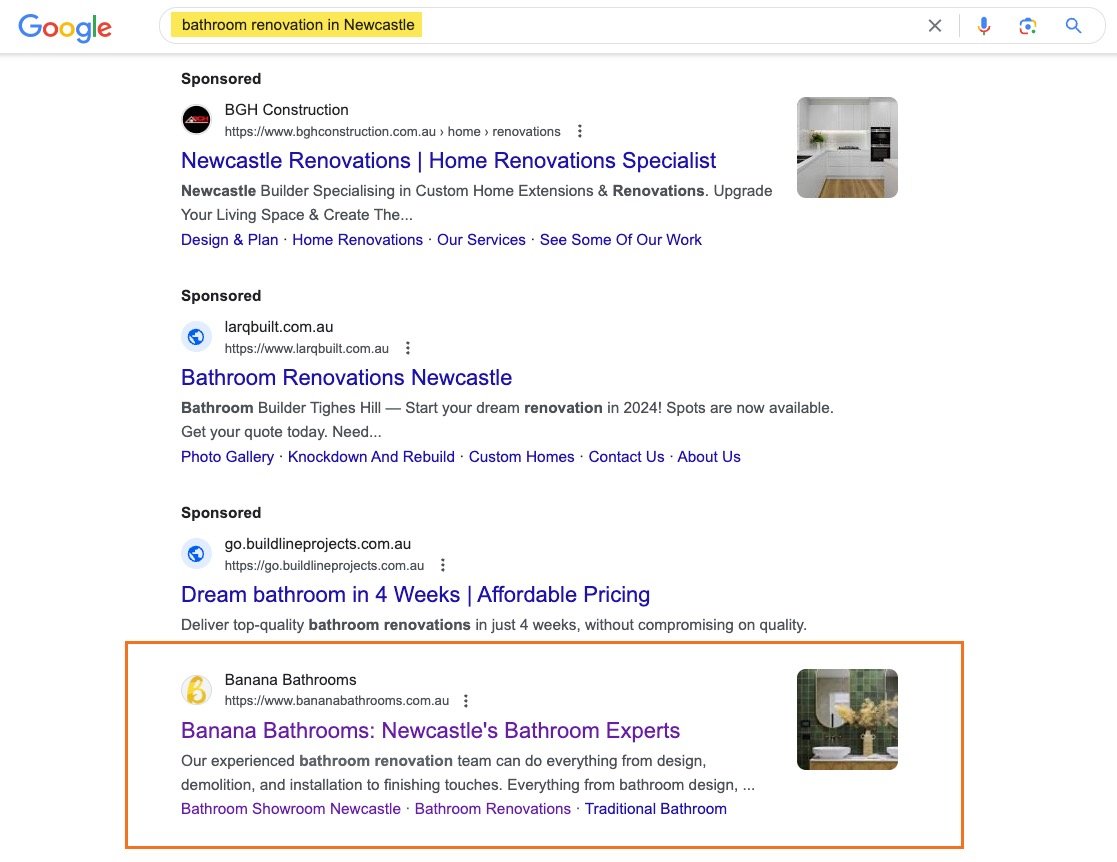The width and height of the screenshot is (1117, 862).
Task: Click the go.buildlineprojects.com.au site name
Action: (x=318, y=544)
